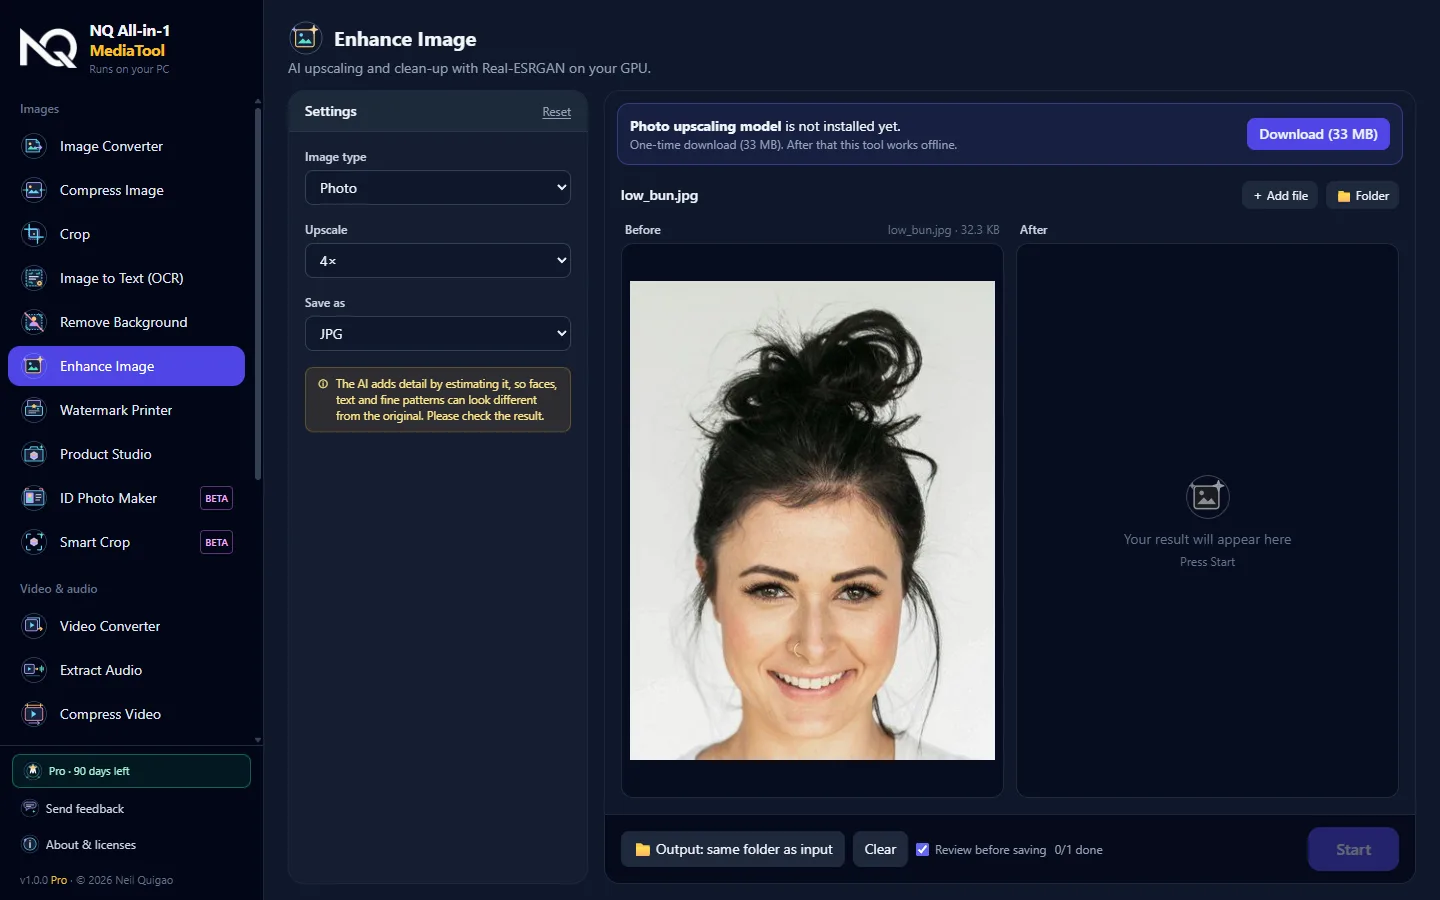
Task: Click the Add file button
Action: 1281,196
